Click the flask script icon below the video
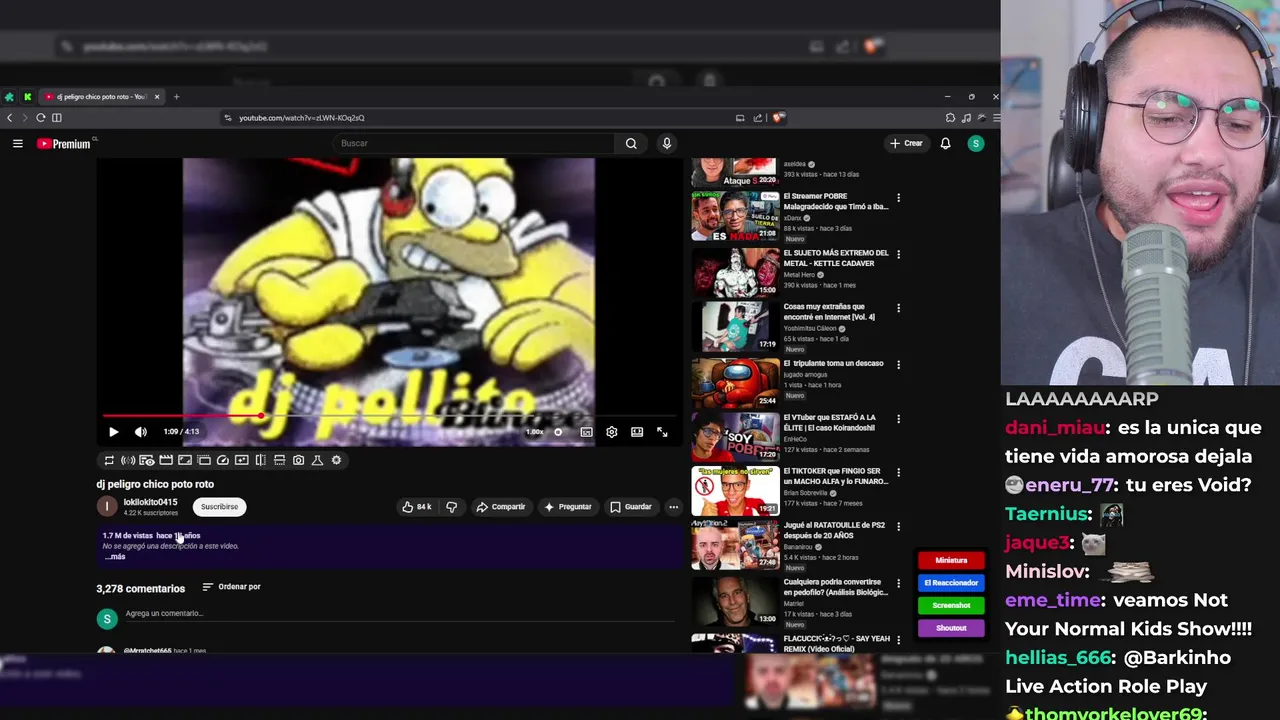 point(317,460)
